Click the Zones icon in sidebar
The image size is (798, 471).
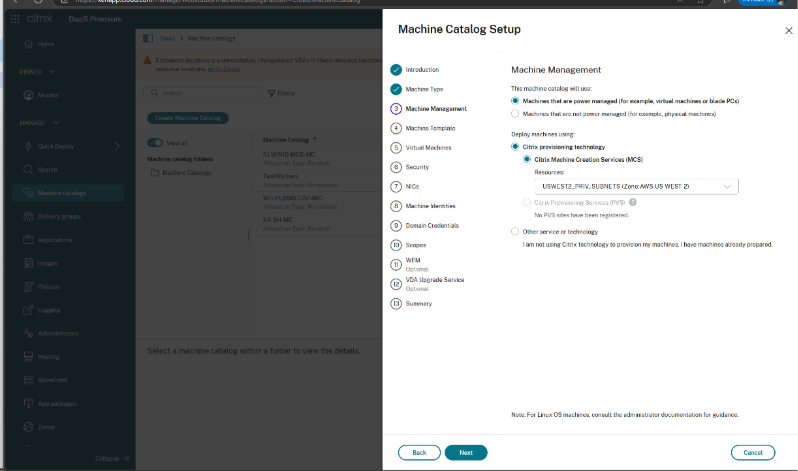pos(28,427)
